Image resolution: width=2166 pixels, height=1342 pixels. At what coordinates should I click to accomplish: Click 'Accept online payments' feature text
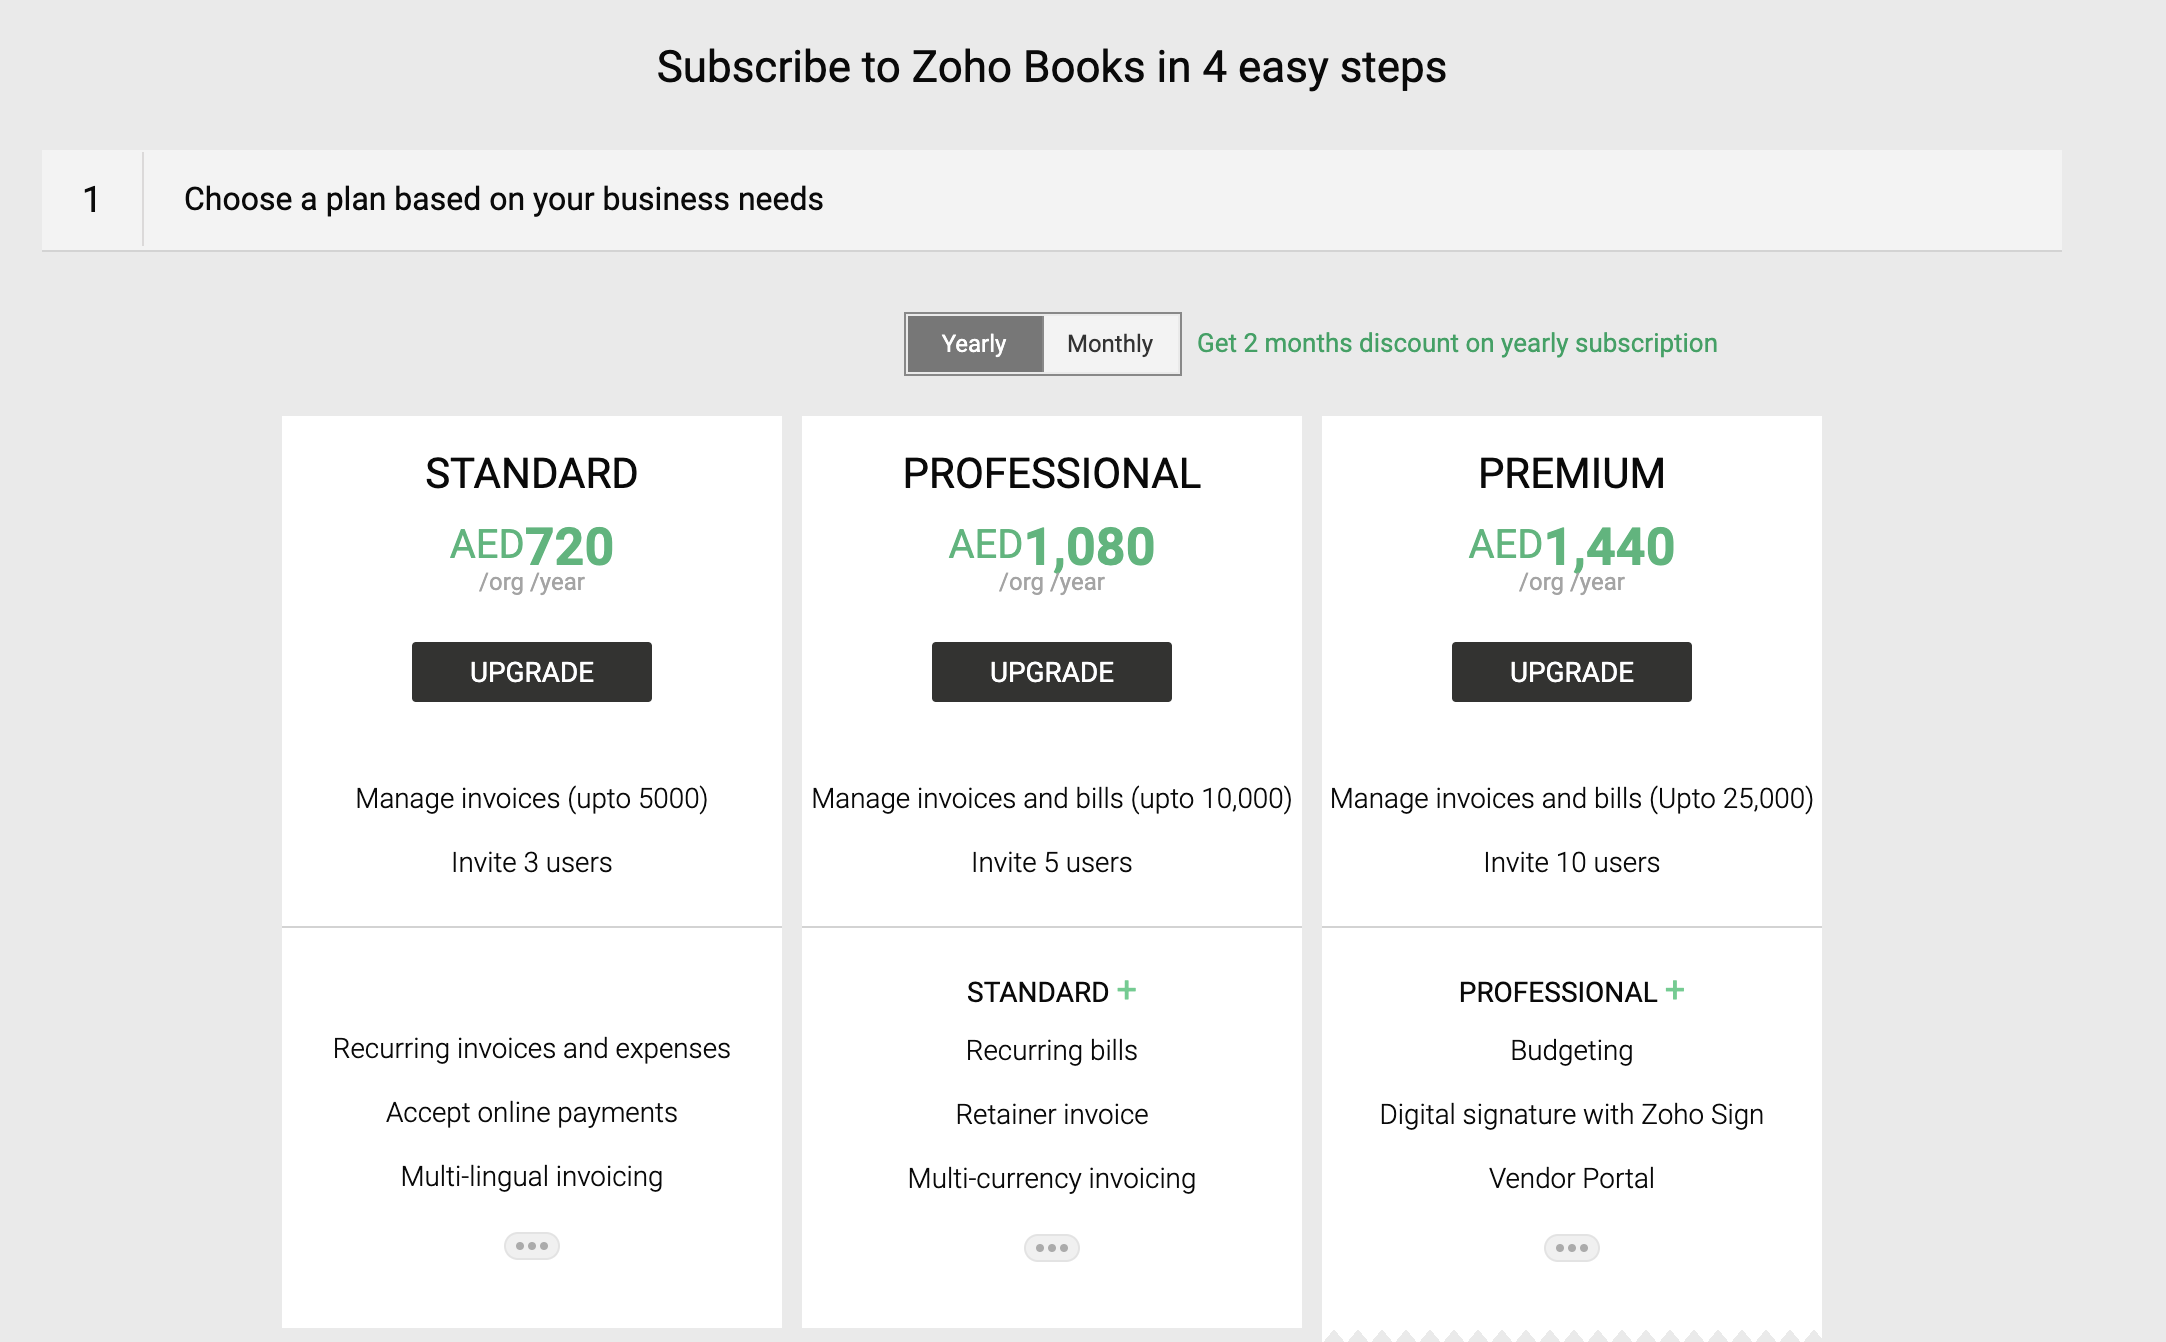[531, 1112]
